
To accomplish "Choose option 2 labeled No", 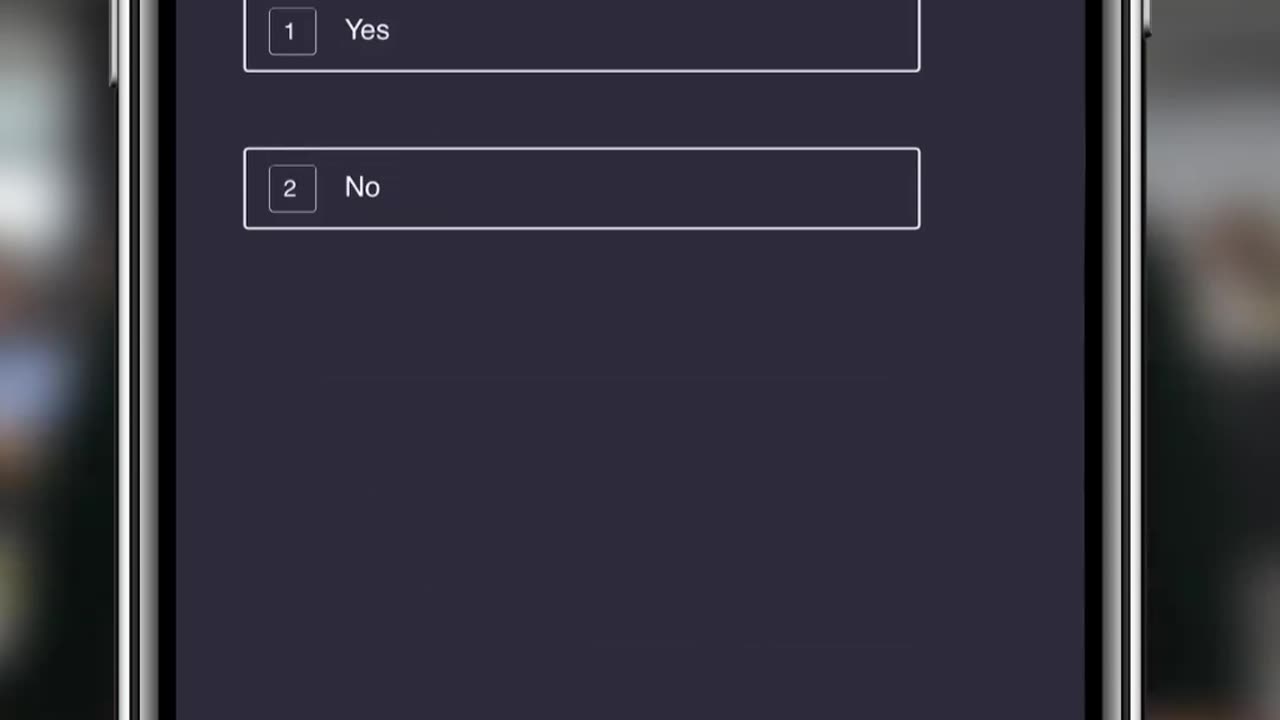I will point(581,188).
